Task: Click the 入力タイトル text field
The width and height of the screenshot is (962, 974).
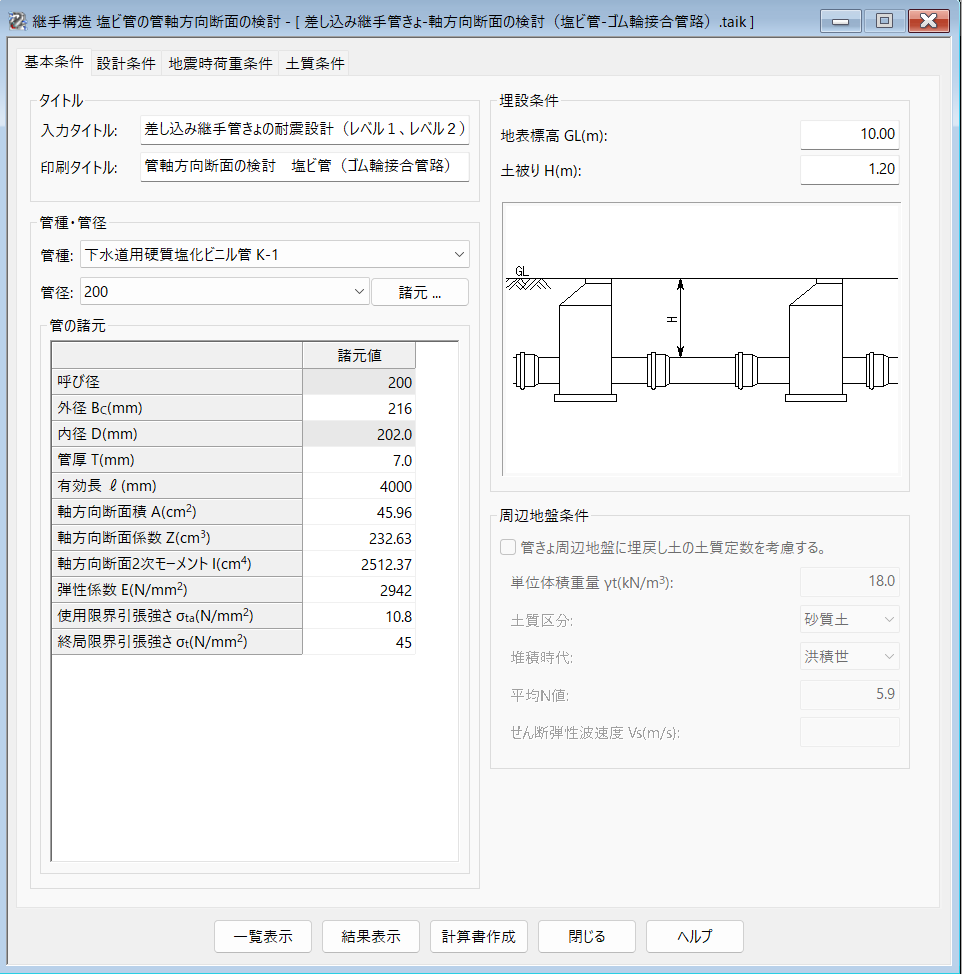Action: tap(304, 129)
